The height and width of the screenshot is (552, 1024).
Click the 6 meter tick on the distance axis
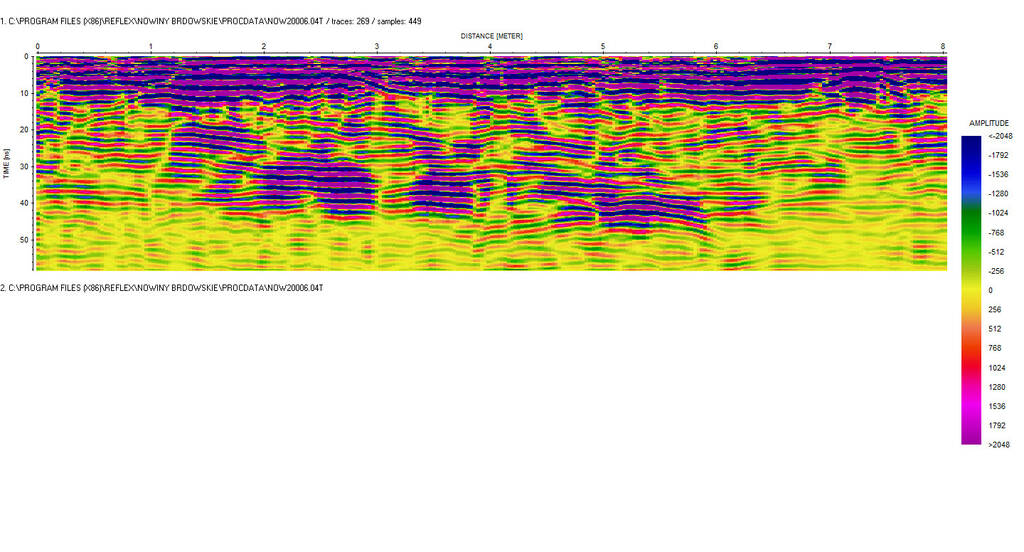point(716,47)
